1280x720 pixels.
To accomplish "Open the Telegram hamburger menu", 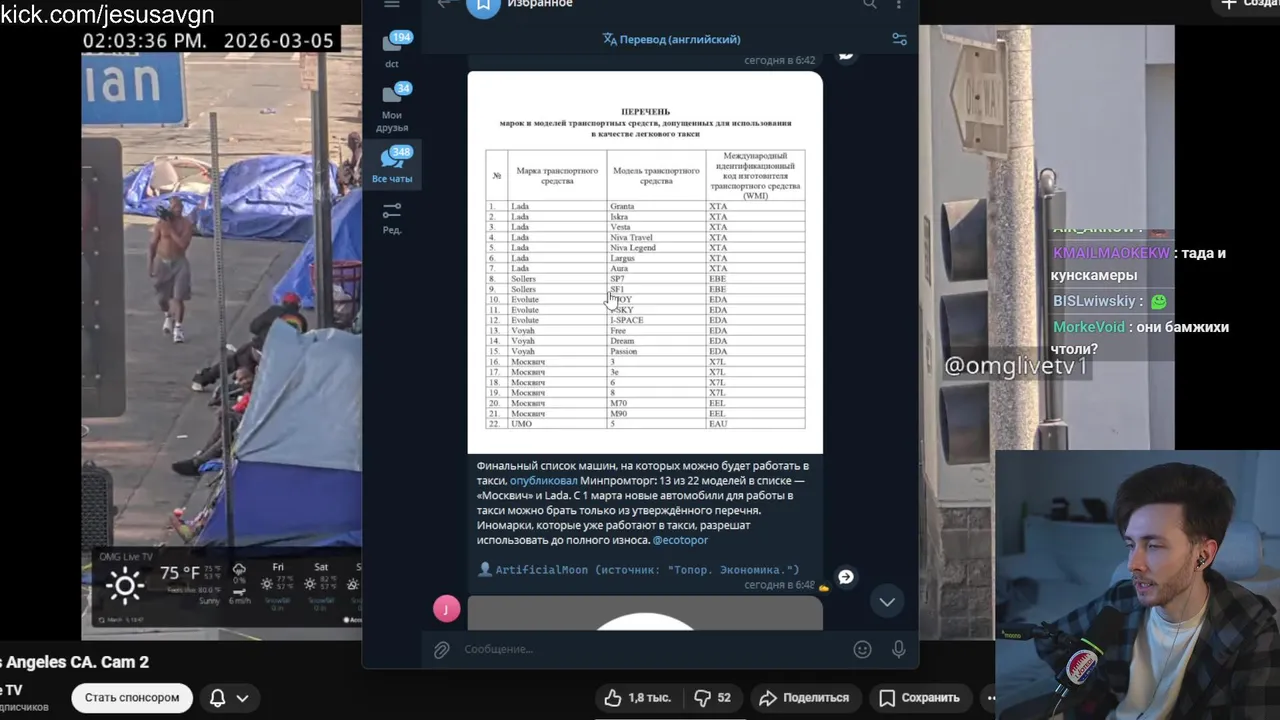I will click(392, 4).
